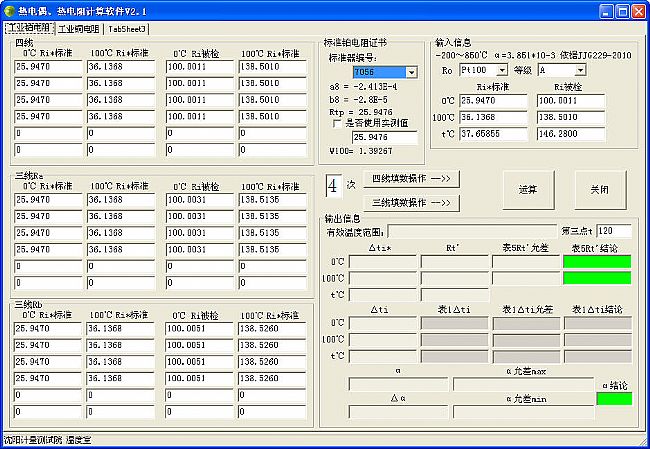This screenshot has height=449, width=650.
Task: Click 三线Ra first row 25.9470 field
Action: tap(48, 200)
